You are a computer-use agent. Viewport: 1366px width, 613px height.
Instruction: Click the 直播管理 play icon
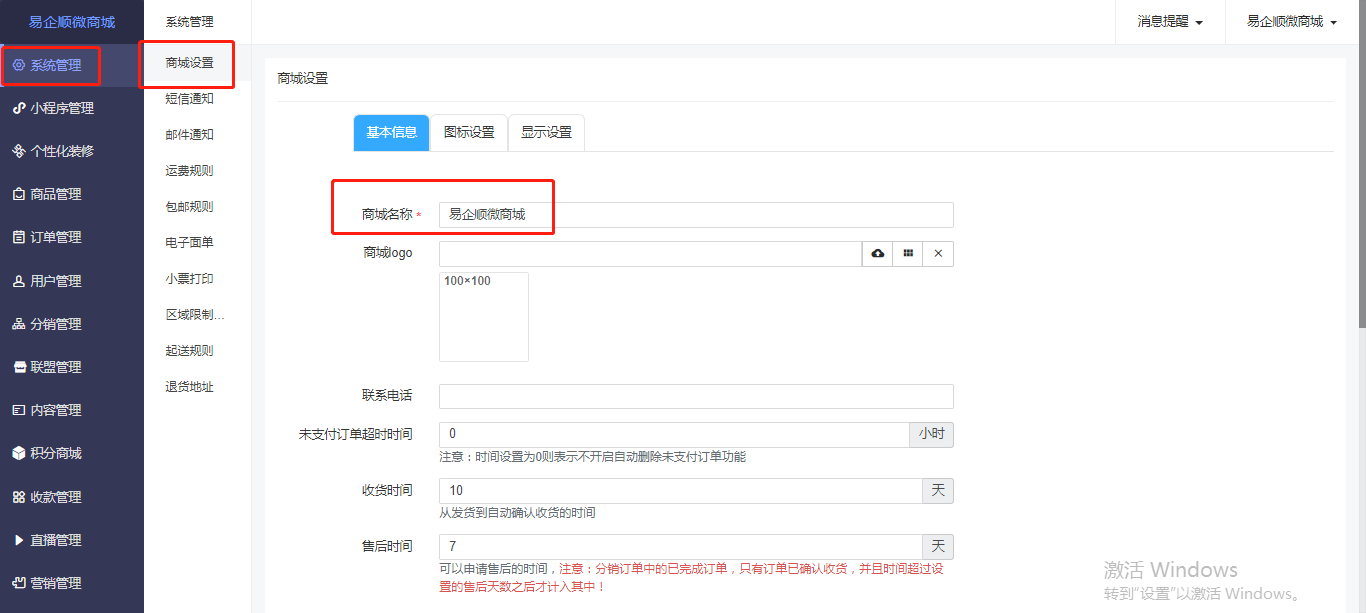click(x=18, y=540)
